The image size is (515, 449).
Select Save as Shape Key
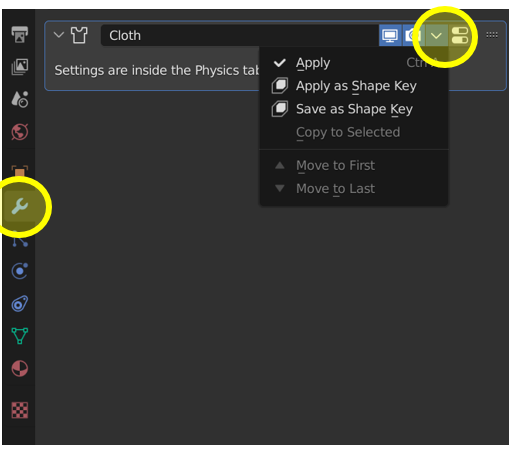pos(354,109)
